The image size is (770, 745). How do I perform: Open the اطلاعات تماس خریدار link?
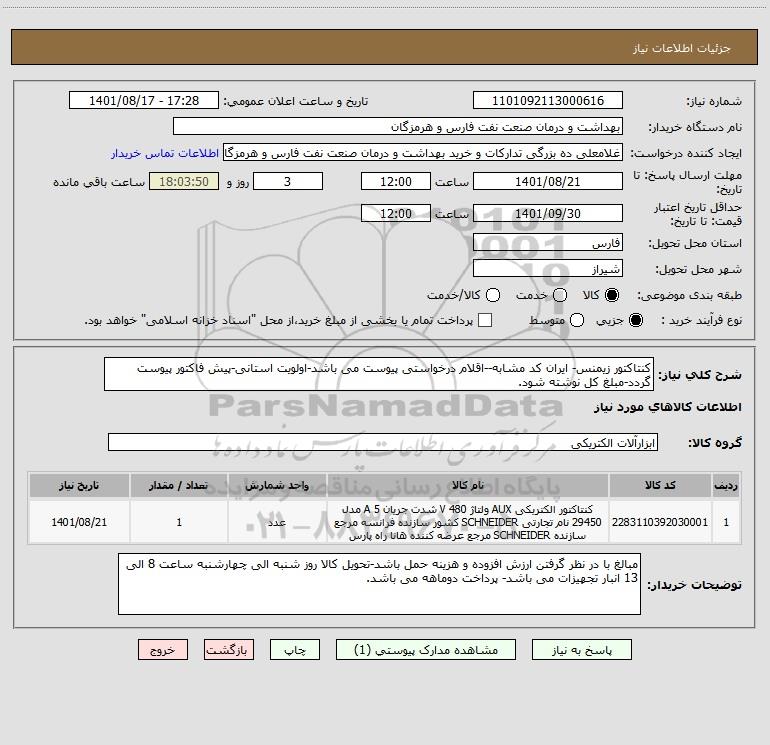pyautogui.click(x=165, y=153)
